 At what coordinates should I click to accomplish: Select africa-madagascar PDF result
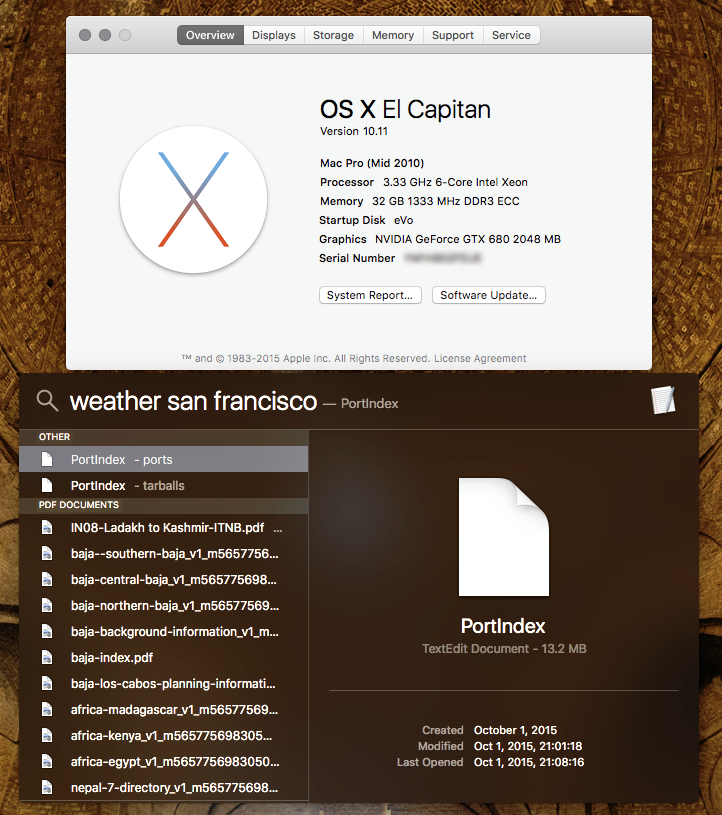tap(164, 710)
